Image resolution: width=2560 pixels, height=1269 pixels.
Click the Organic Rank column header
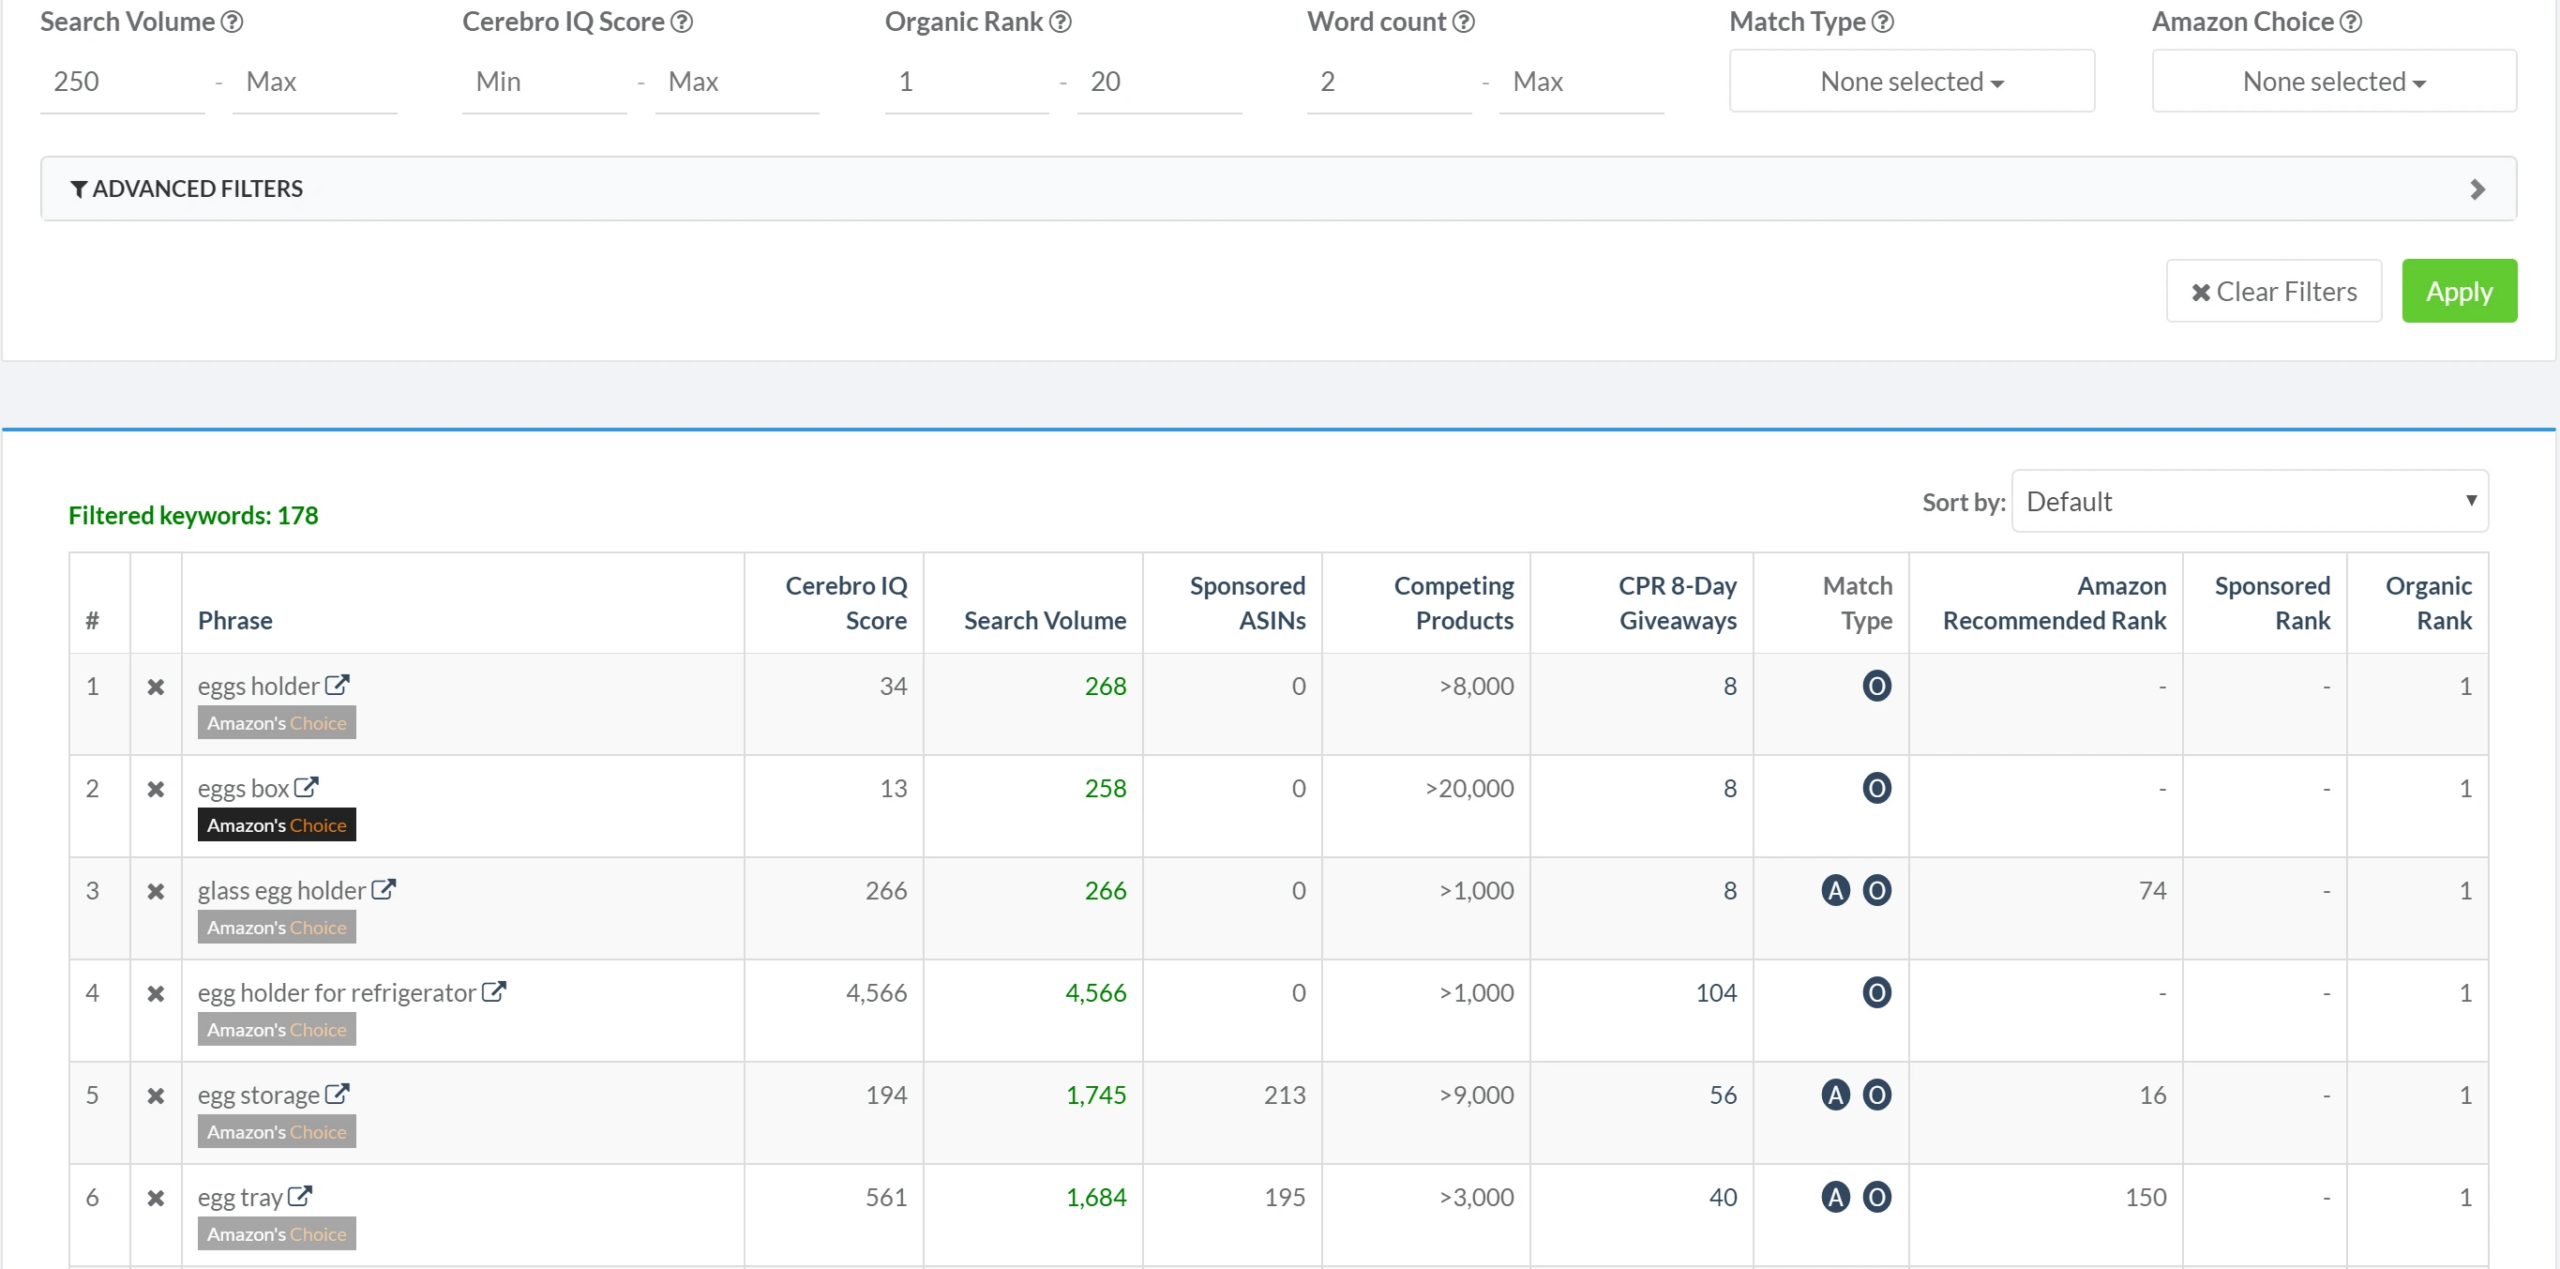pos(2427,603)
